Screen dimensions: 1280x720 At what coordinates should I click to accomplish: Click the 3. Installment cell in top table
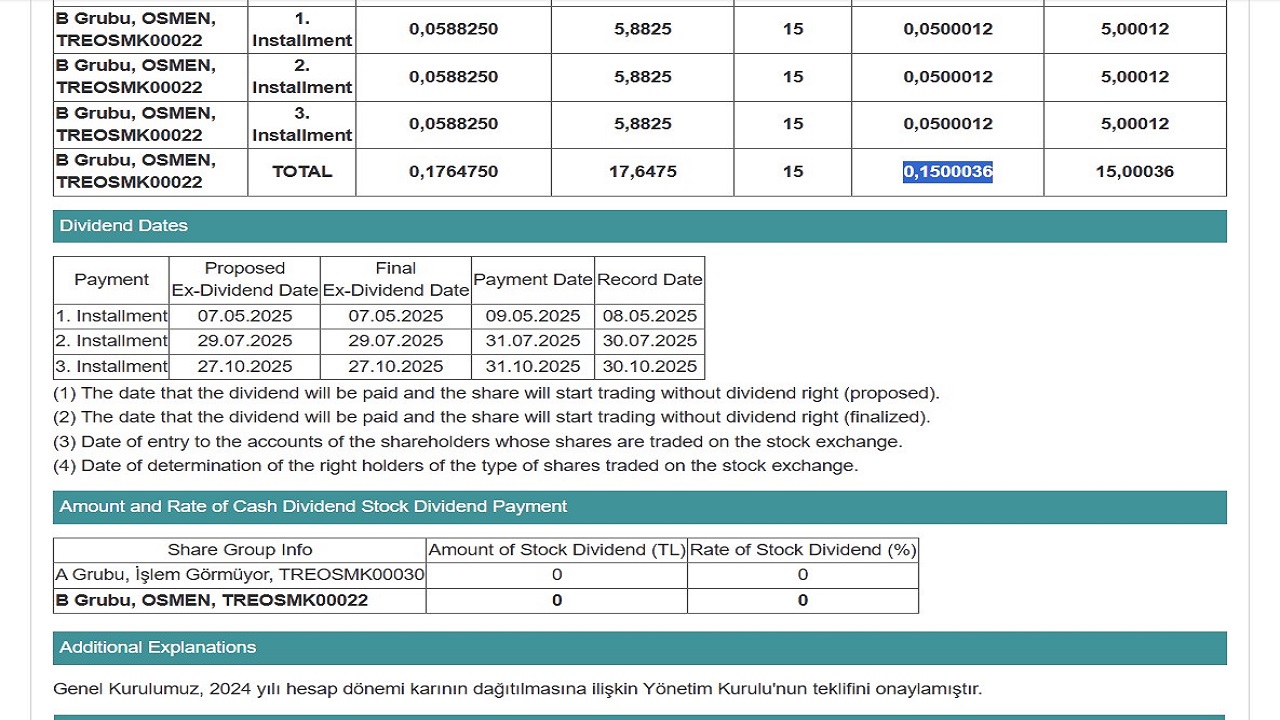[302, 124]
